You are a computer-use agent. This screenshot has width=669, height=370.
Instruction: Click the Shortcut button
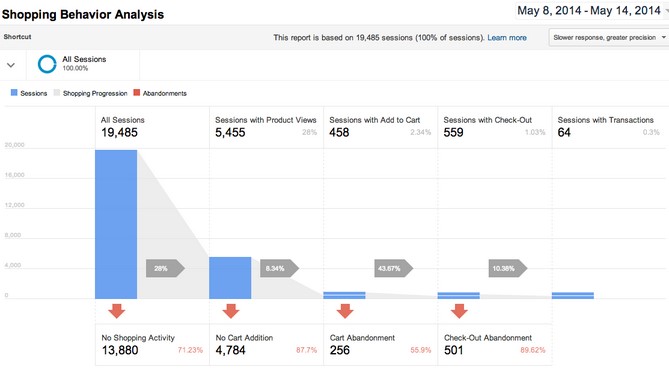pos(17,37)
